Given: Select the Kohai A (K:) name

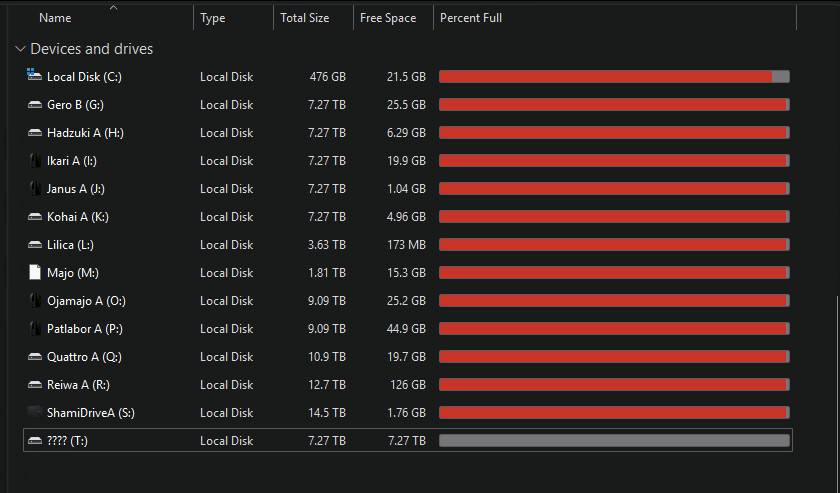Looking at the screenshot, I should coord(78,217).
